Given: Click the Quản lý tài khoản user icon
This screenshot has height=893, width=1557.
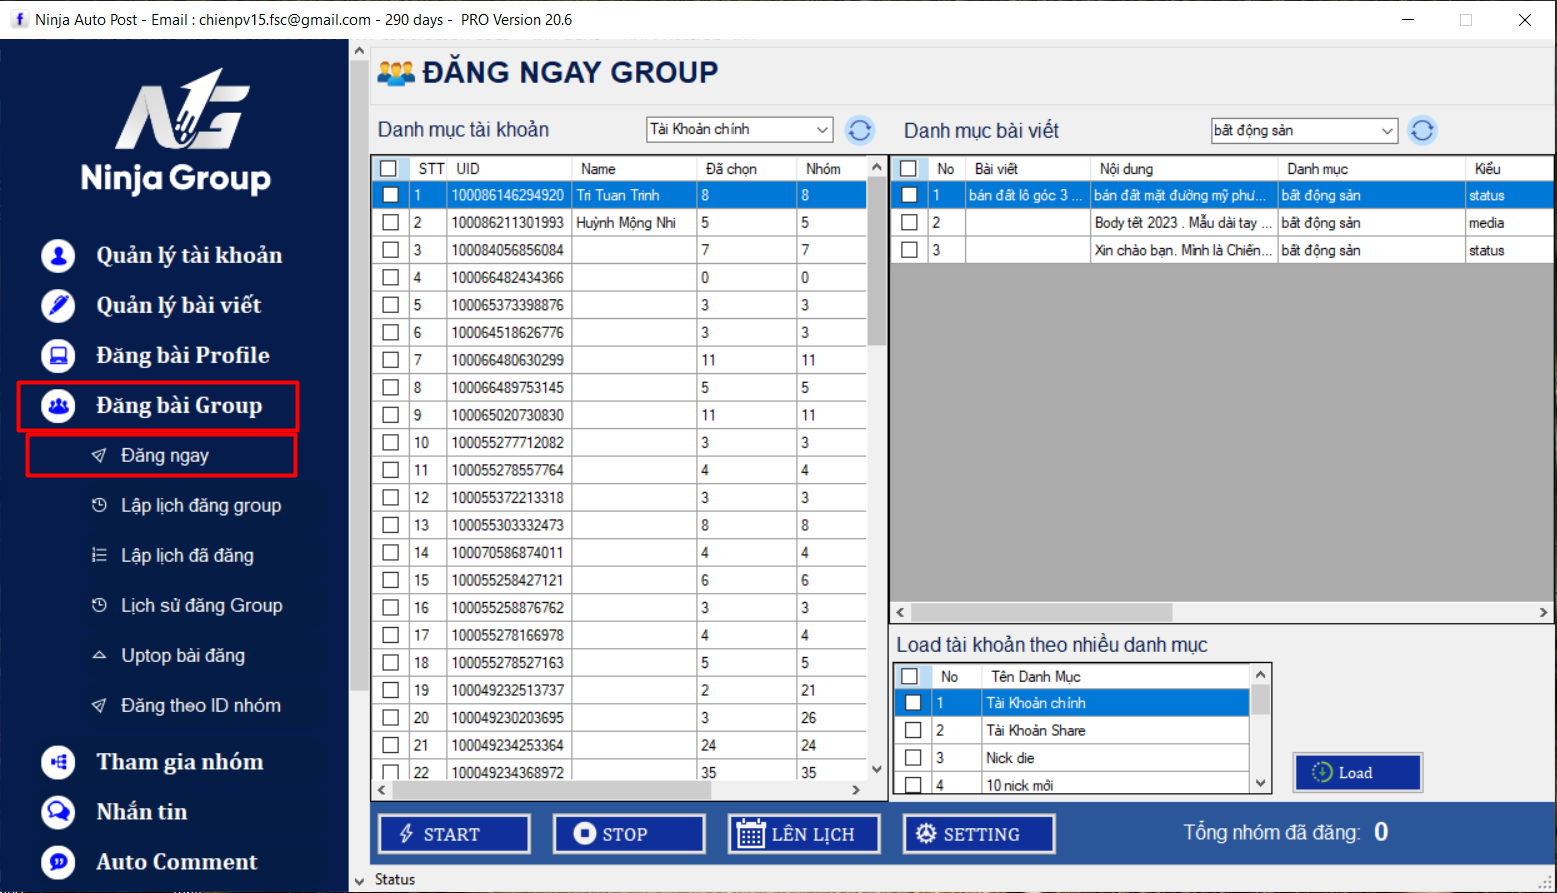Looking at the screenshot, I should (58, 256).
